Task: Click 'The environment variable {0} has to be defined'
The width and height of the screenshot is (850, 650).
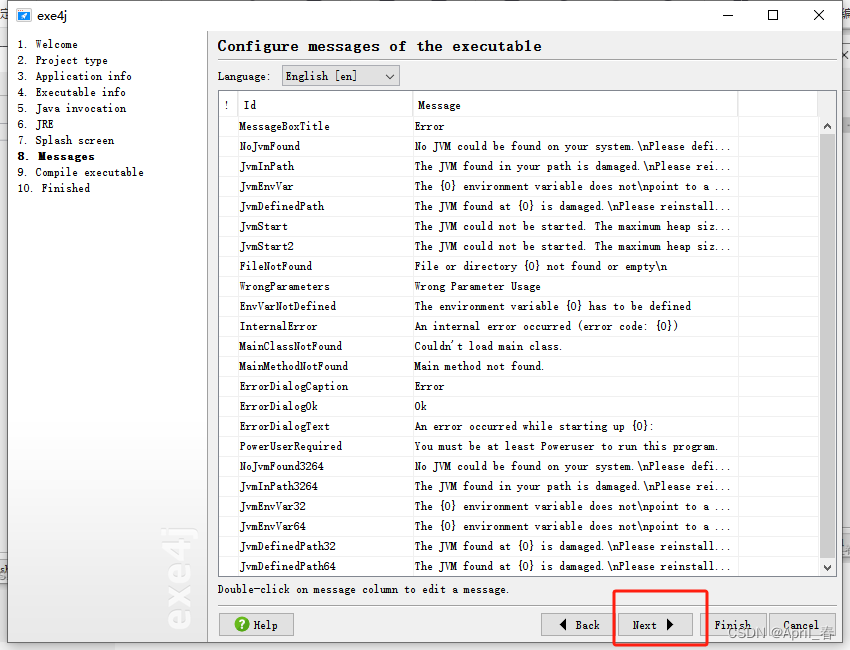Action: (552, 306)
